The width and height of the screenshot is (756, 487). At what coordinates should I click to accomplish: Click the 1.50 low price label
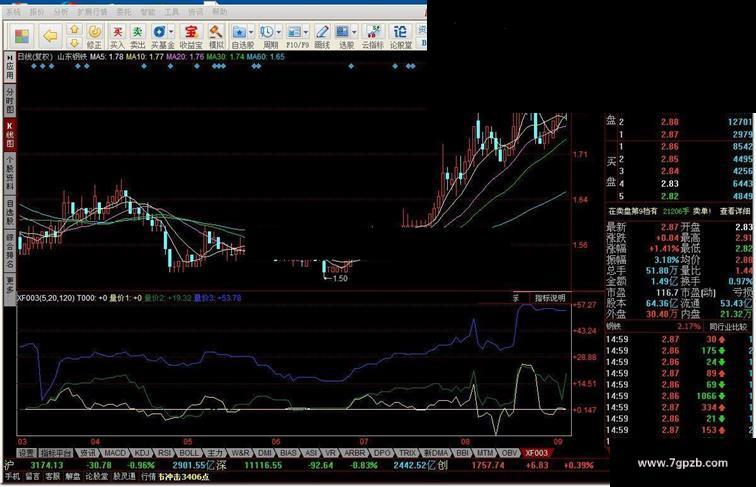point(340,278)
